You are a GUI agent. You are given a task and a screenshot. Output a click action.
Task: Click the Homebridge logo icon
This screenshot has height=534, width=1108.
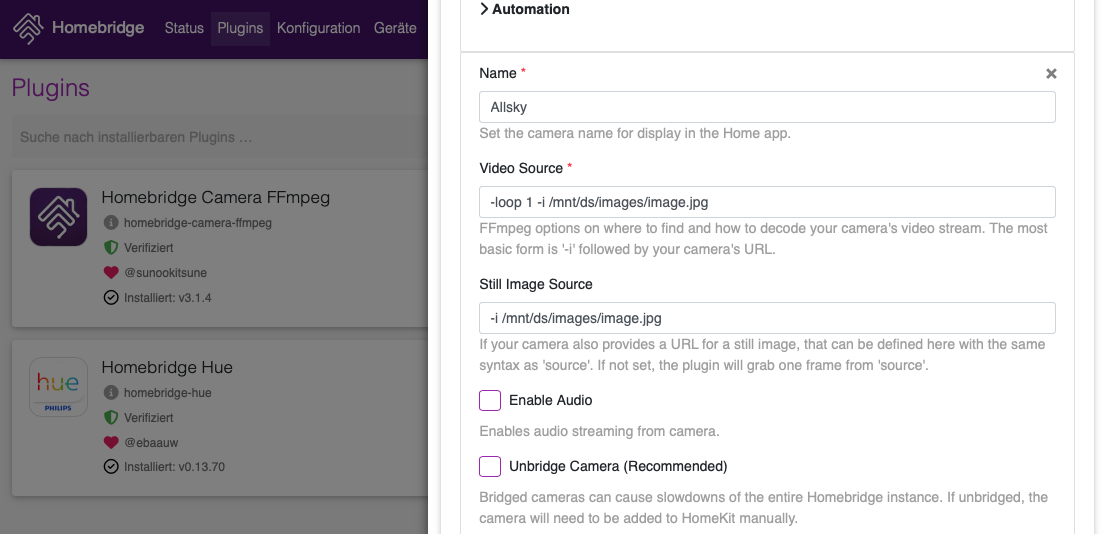[28, 28]
